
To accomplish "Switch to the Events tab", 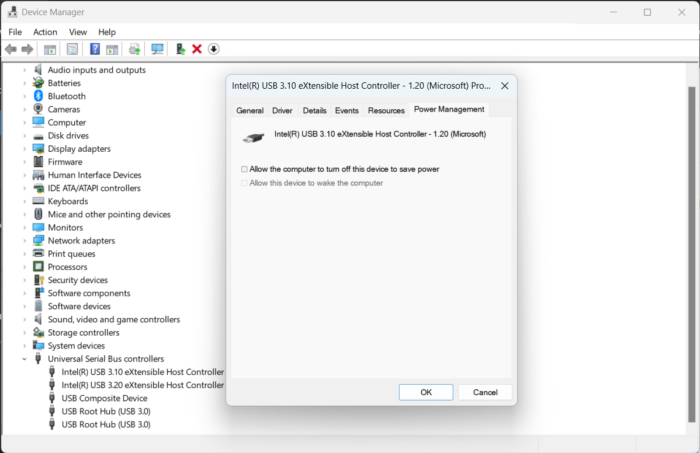I will 347,110.
